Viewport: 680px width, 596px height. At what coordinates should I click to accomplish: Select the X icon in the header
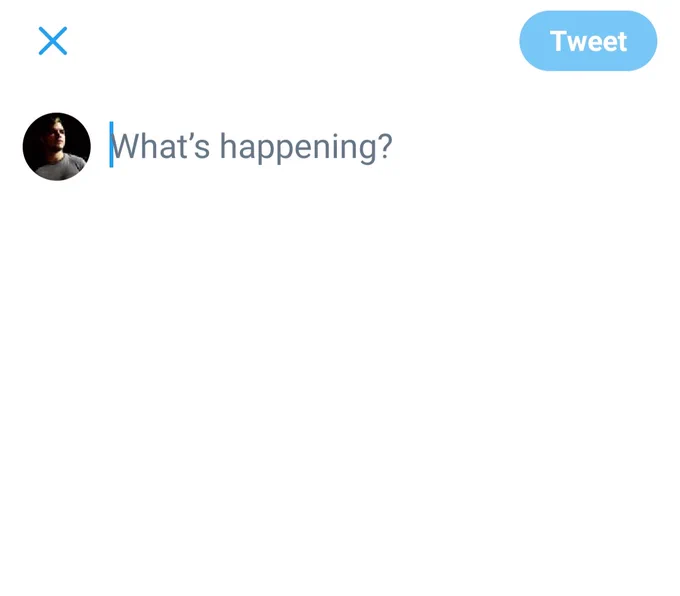(x=52, y=41)
